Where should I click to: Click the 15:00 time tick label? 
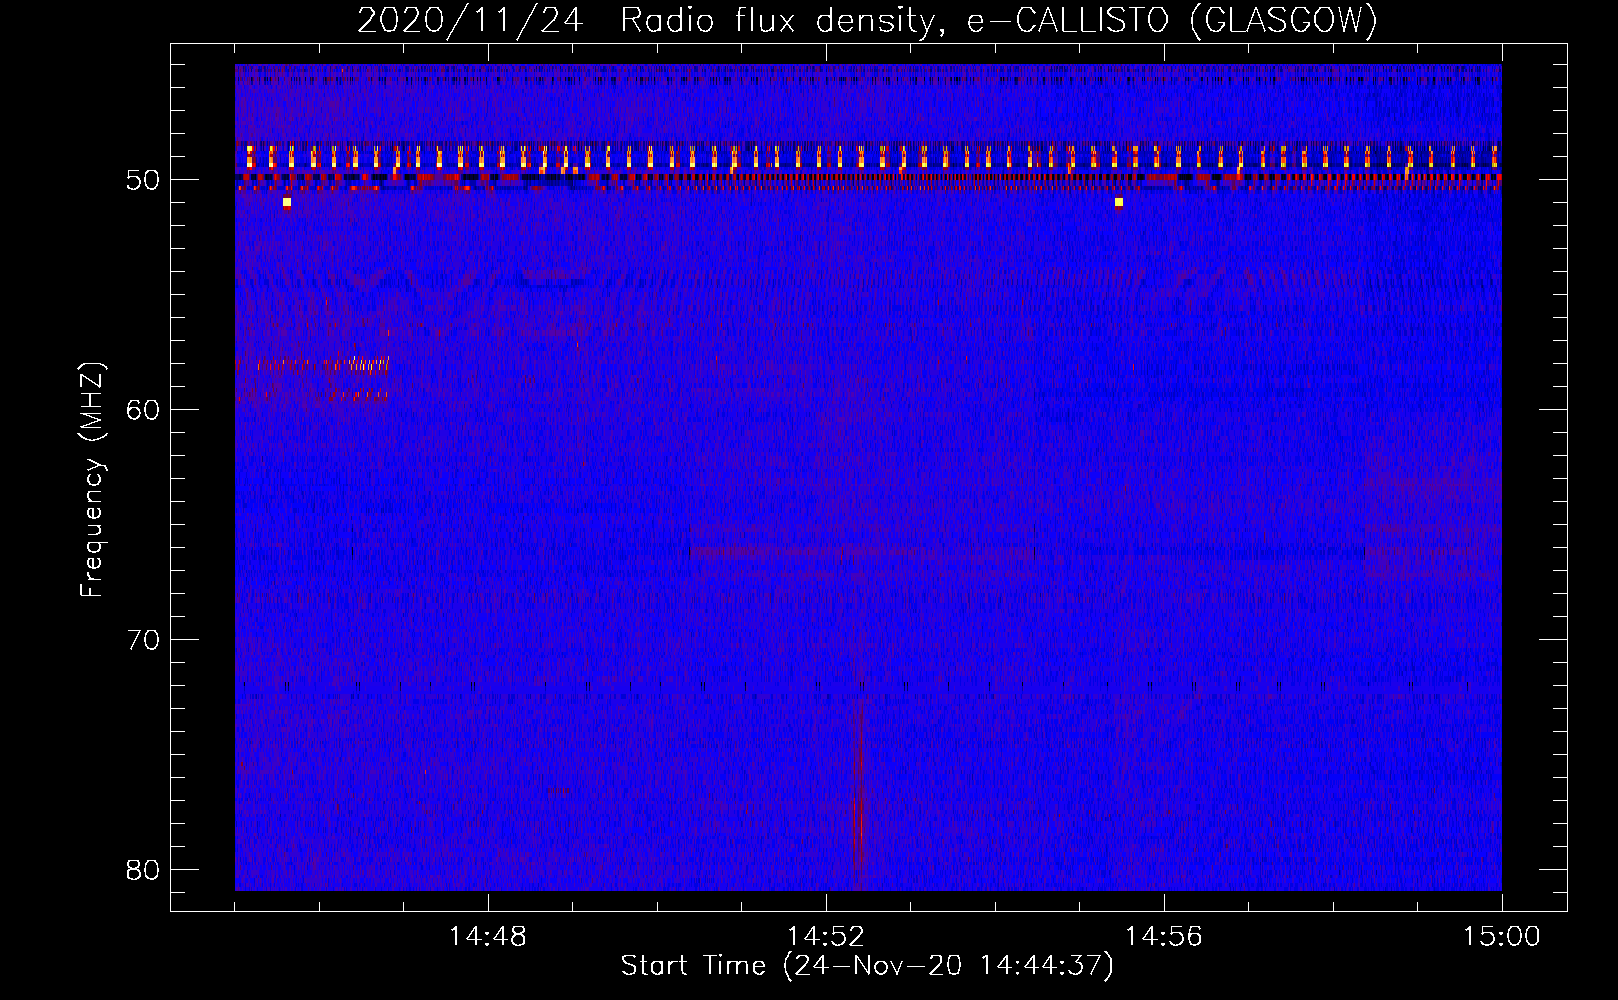coord(1501,937)
